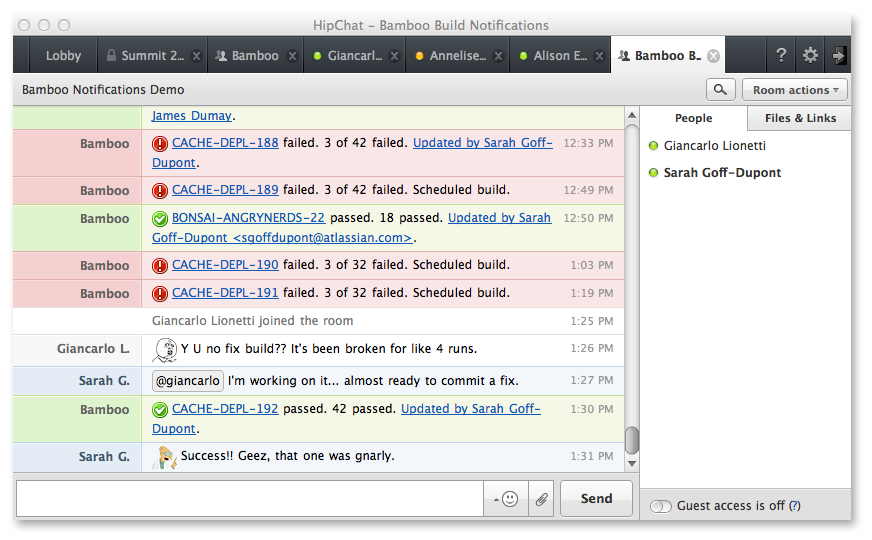Open the Alison E... chat tab

(559, 56)
